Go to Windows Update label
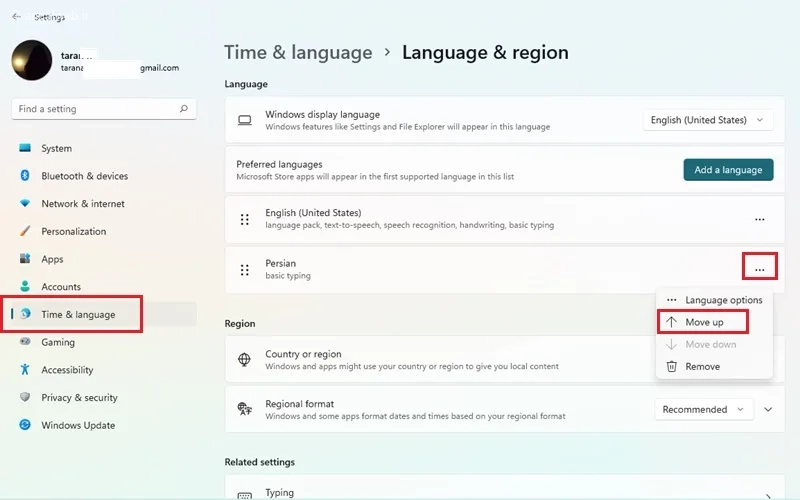The image size is (800, 500). [78, 425]
